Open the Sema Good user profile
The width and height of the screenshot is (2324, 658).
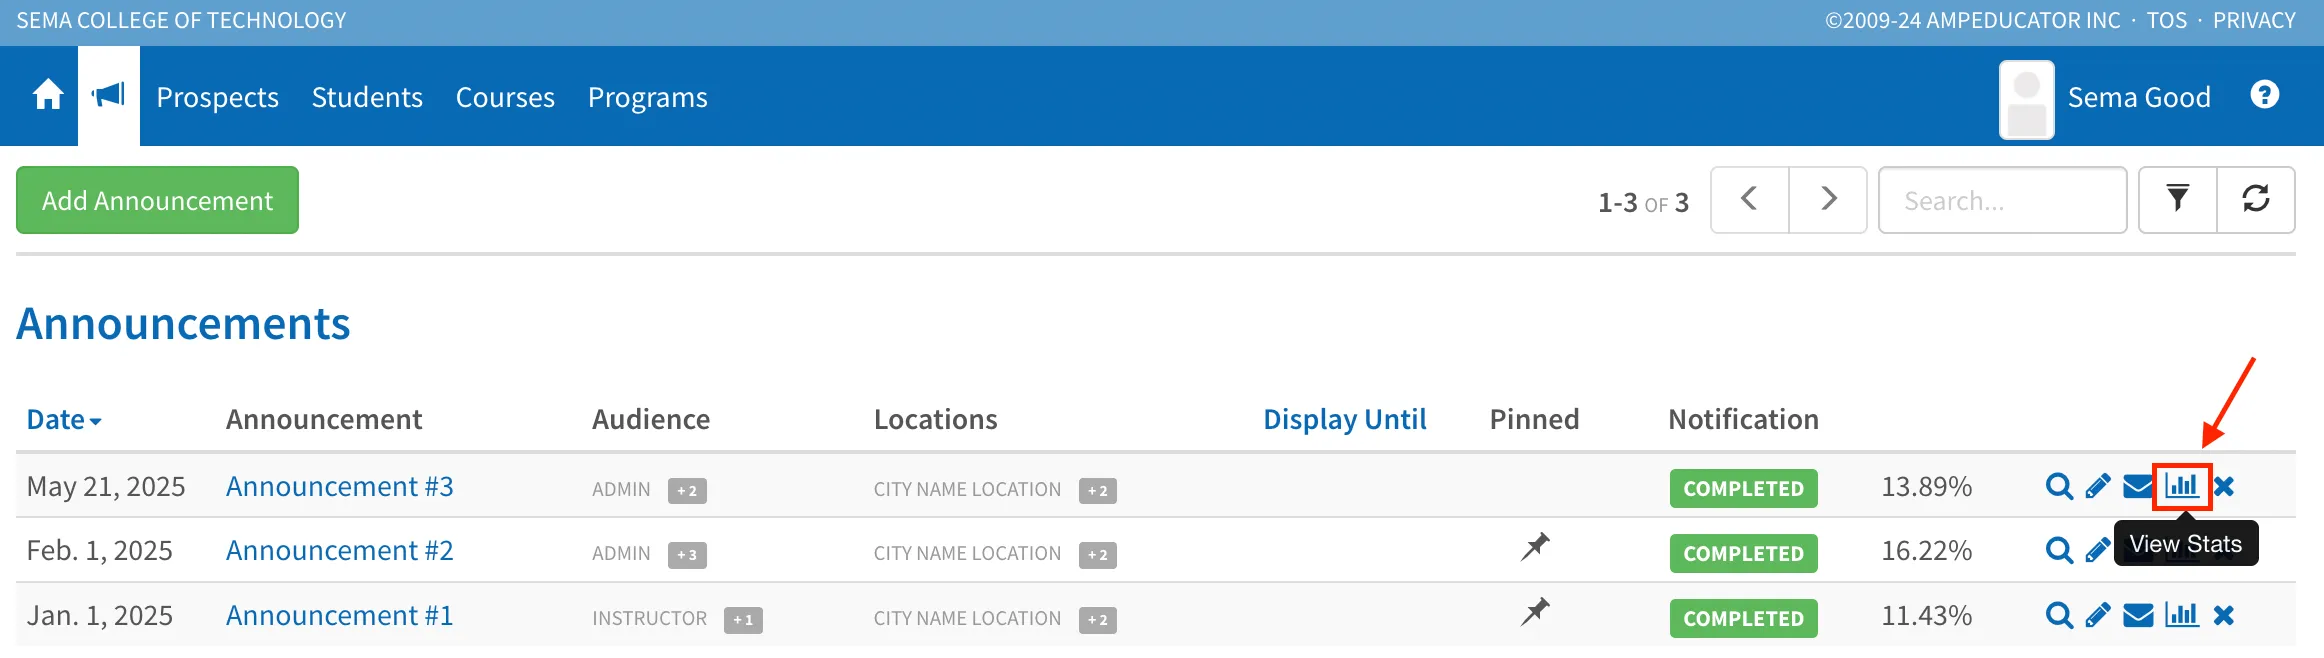coord(2105,98)
